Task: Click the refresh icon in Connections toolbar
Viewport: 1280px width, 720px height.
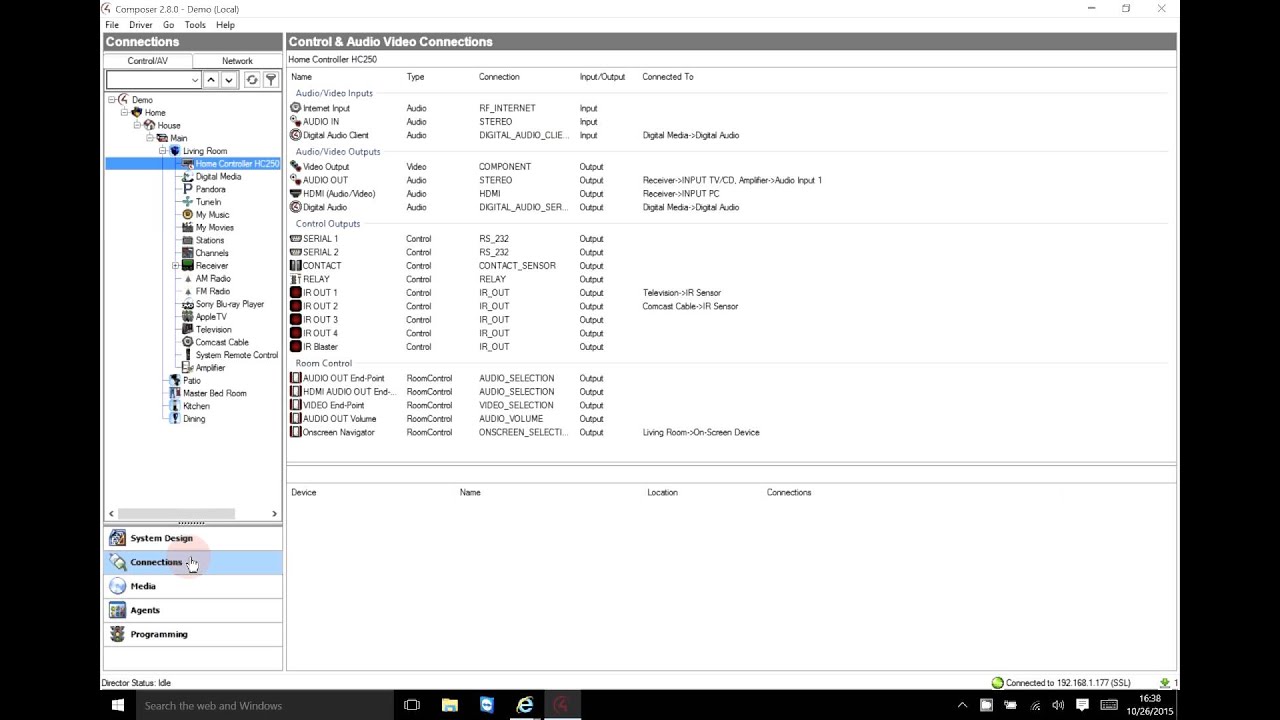Action: (252, 80)
